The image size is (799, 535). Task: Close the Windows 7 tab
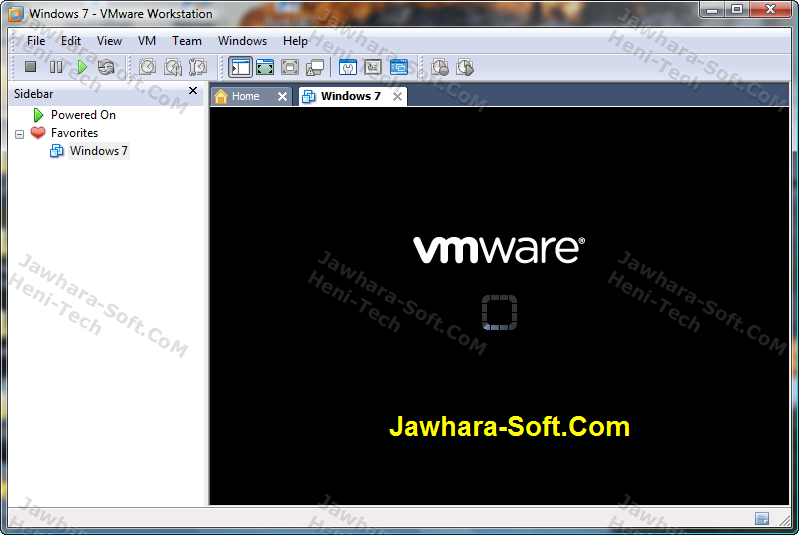[397, 96]
